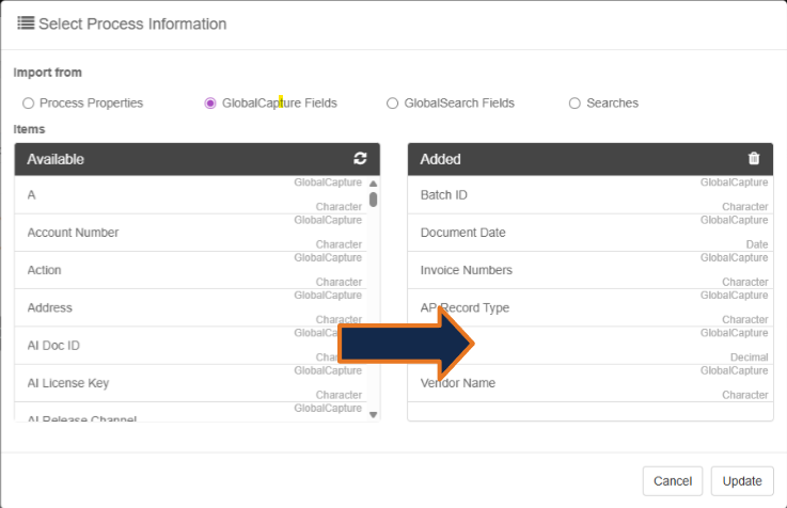Select 'Address' in Available list
Image resolution: width=787 pixels, height=508 pixels.
191,308
